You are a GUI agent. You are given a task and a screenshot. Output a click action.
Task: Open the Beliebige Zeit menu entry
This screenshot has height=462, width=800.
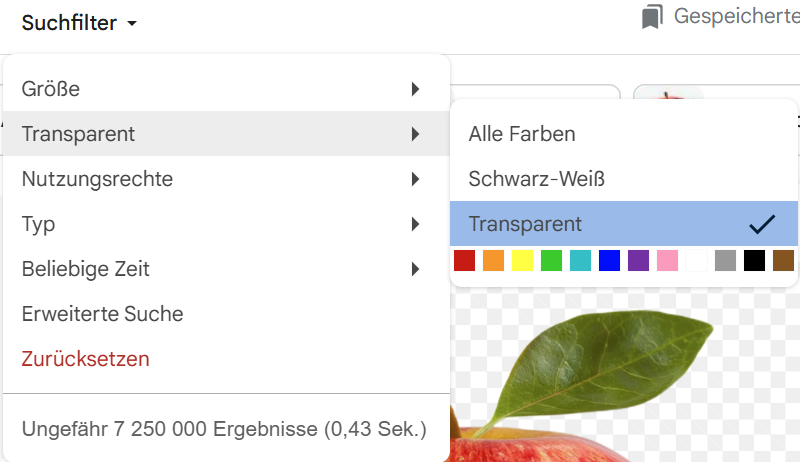[x=86, y=269]
